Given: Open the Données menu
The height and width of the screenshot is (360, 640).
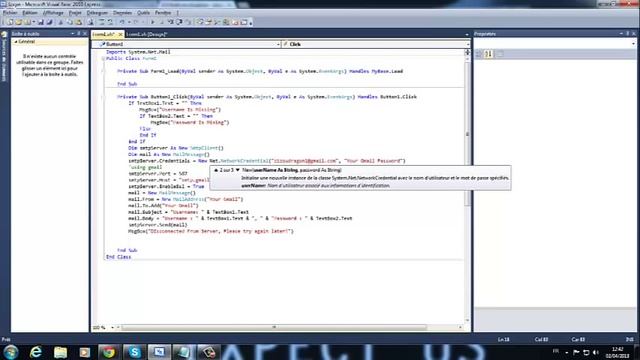Looking at the screenshot, I should [122, 13].
